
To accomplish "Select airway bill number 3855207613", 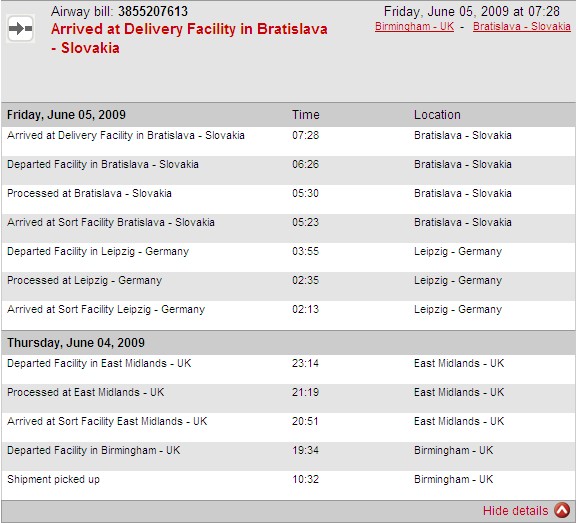I will (153, 11).
